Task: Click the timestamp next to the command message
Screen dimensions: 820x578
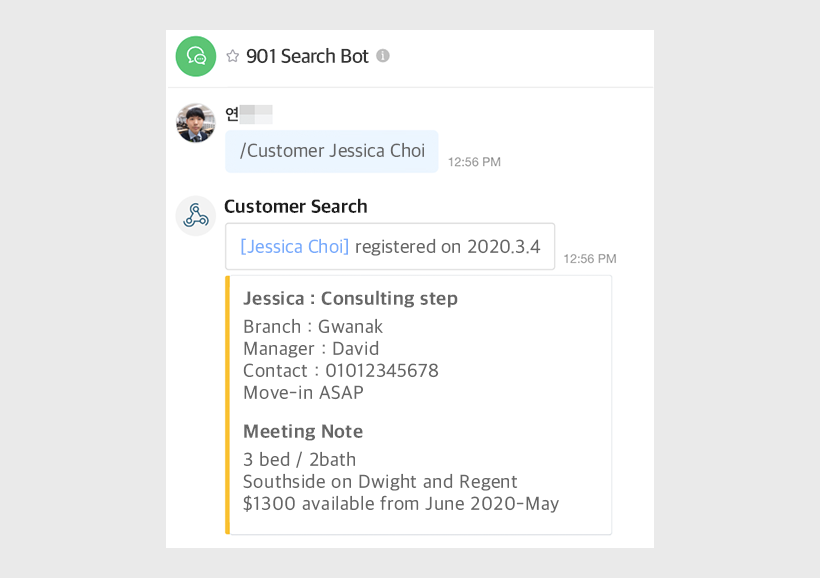Action: click(474, 162)
